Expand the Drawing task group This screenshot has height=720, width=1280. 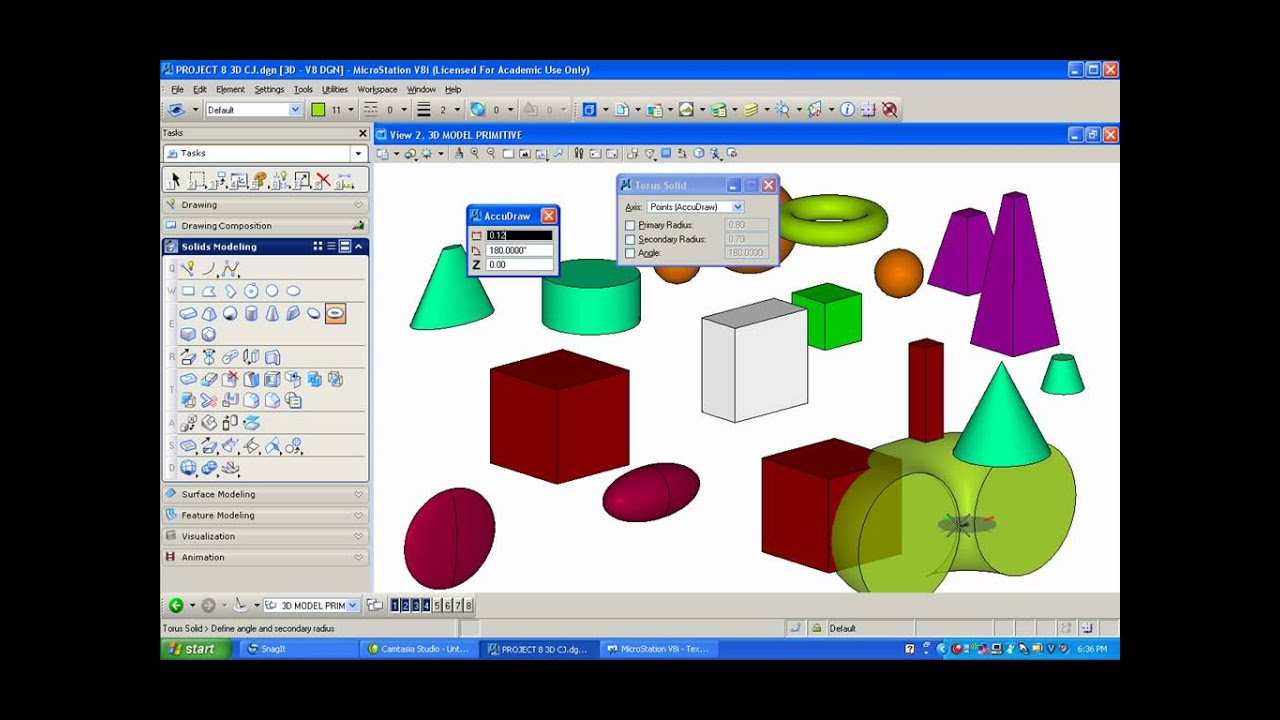pyautogui.click(x=265, y=204)
